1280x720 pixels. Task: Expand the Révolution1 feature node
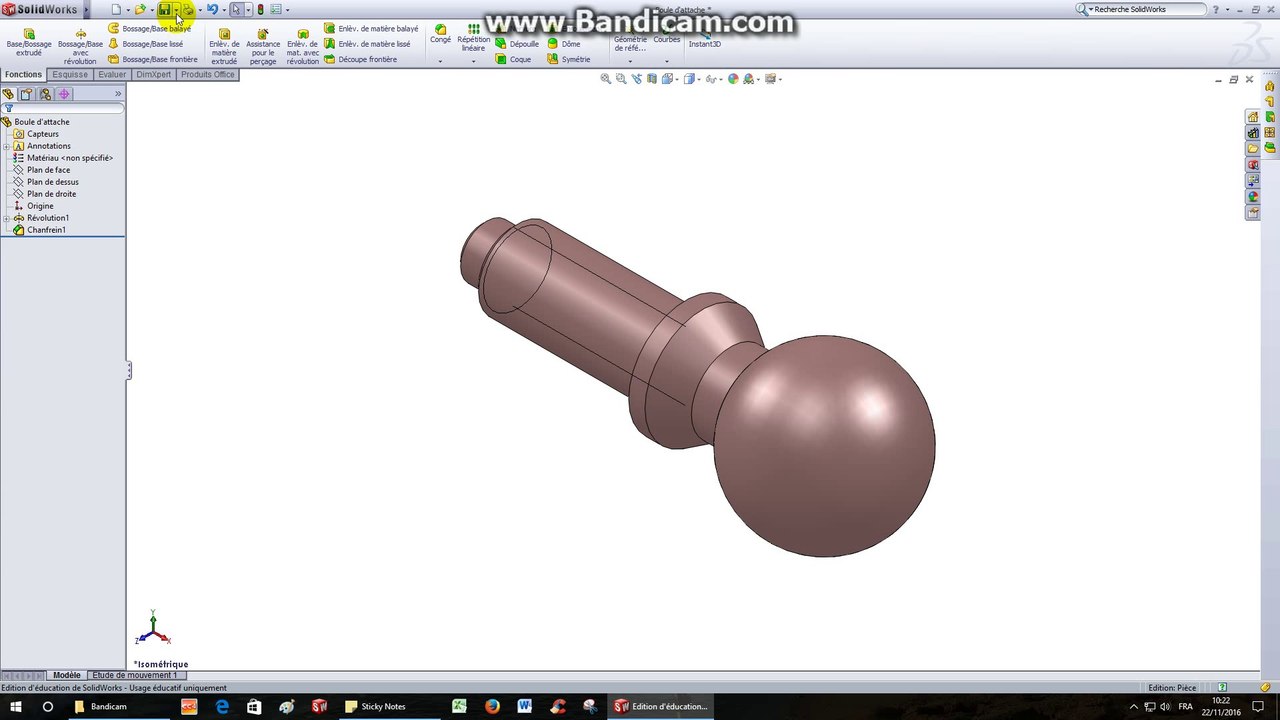[6, 218]
